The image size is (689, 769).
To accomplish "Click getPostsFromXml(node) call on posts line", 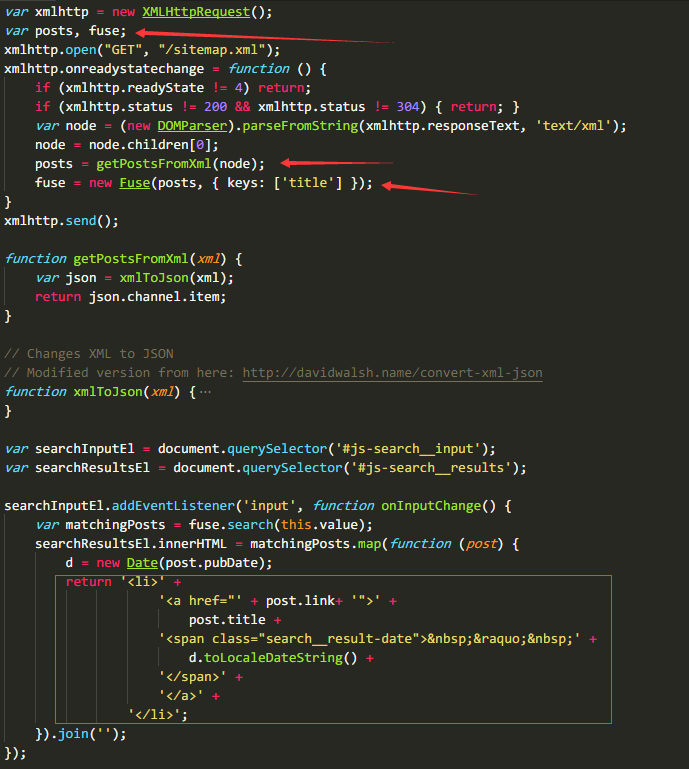I will click(177, 164).
